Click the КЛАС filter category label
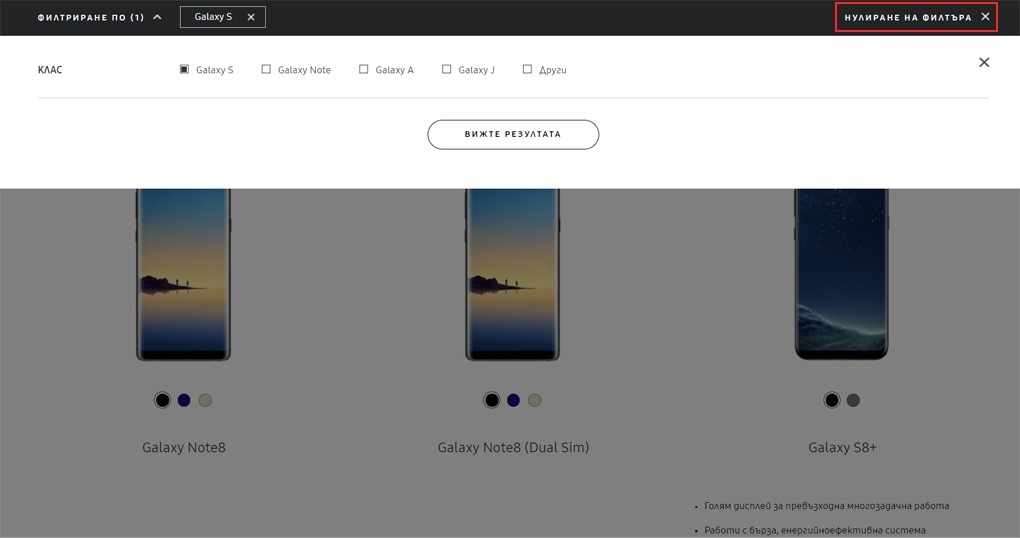This screenshot has height=538, width=1020. click(50, 70)
